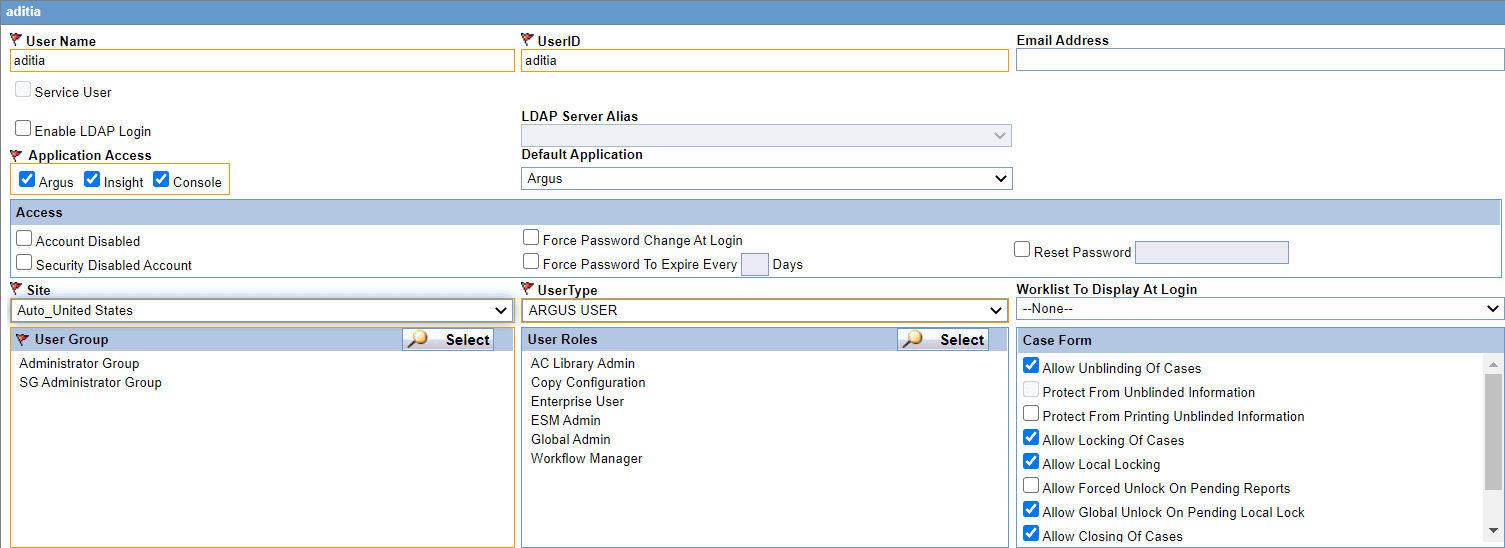Click the red flag beside User Group
Screen dimensions: 1505x548
22,340
